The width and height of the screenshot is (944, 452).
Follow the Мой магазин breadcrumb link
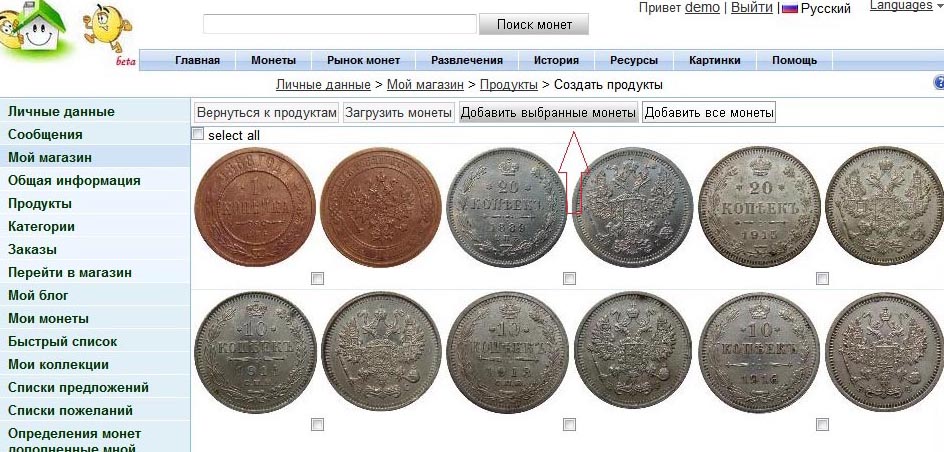(x=425, y=85)
